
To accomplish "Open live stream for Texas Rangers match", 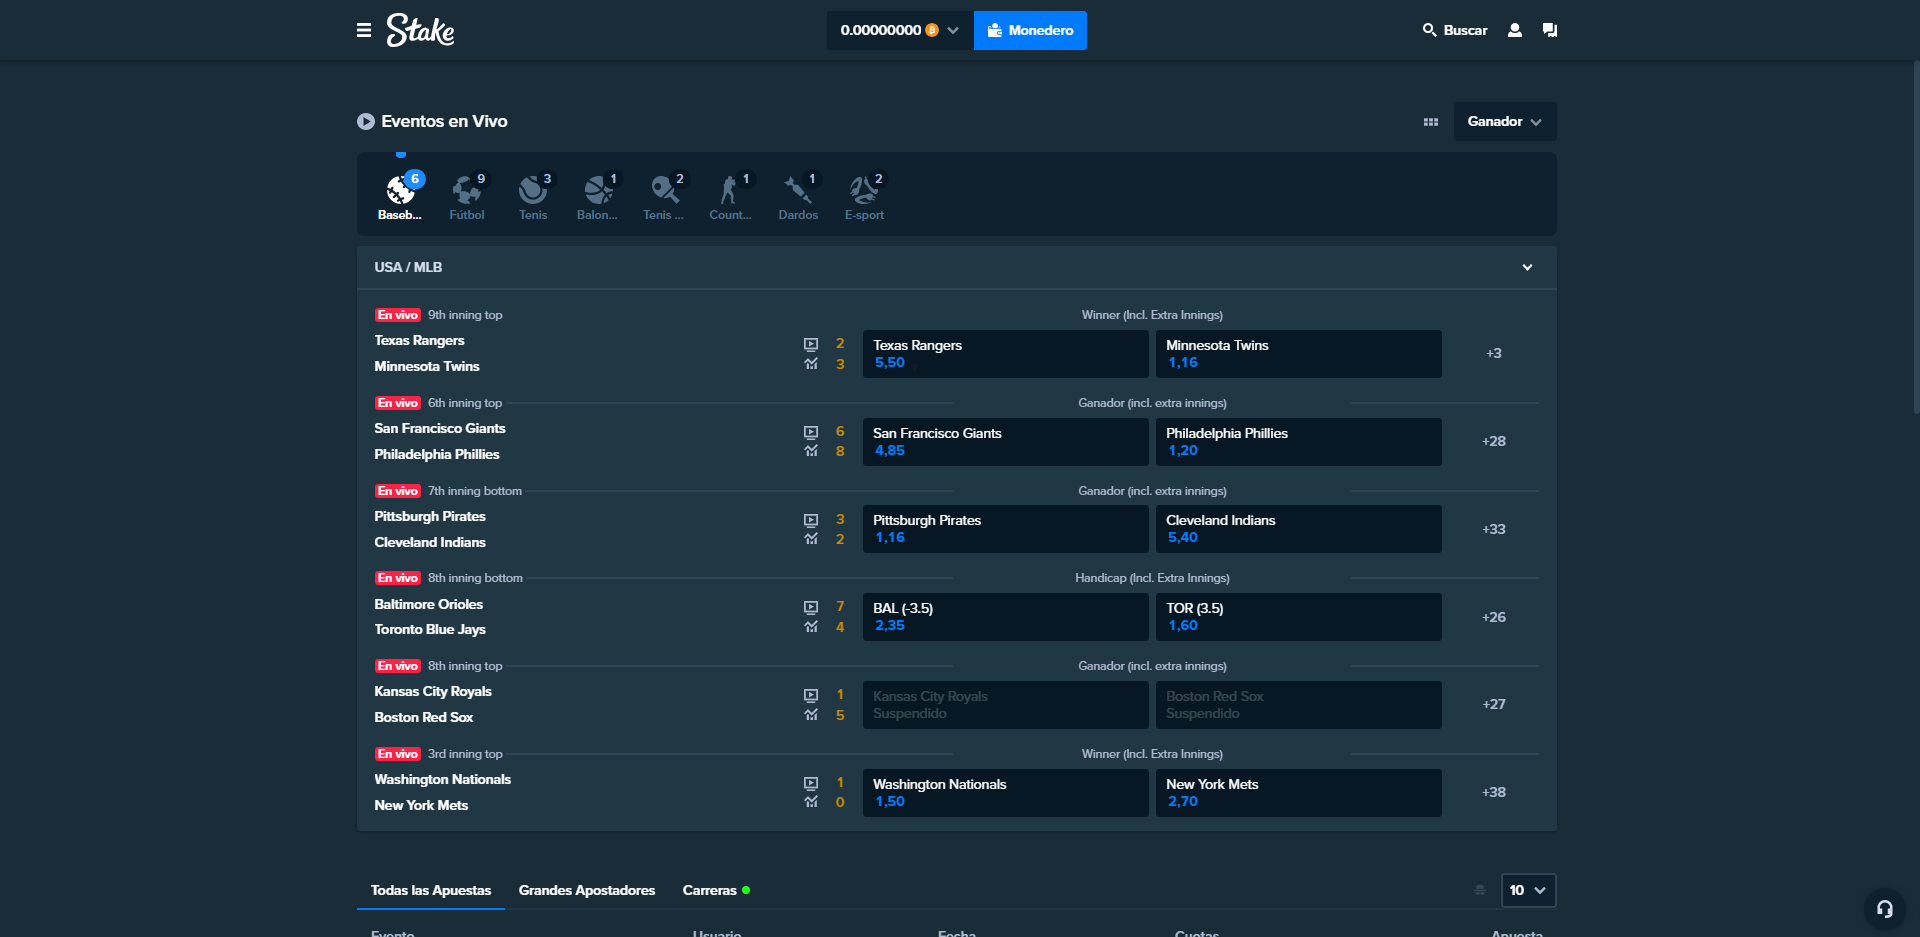I will [811, 344].
